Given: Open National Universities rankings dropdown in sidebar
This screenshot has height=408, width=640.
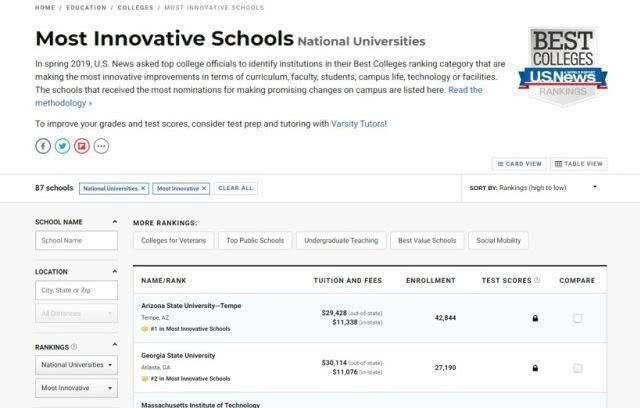Looking at the screenshot, I should coord(77,365).
